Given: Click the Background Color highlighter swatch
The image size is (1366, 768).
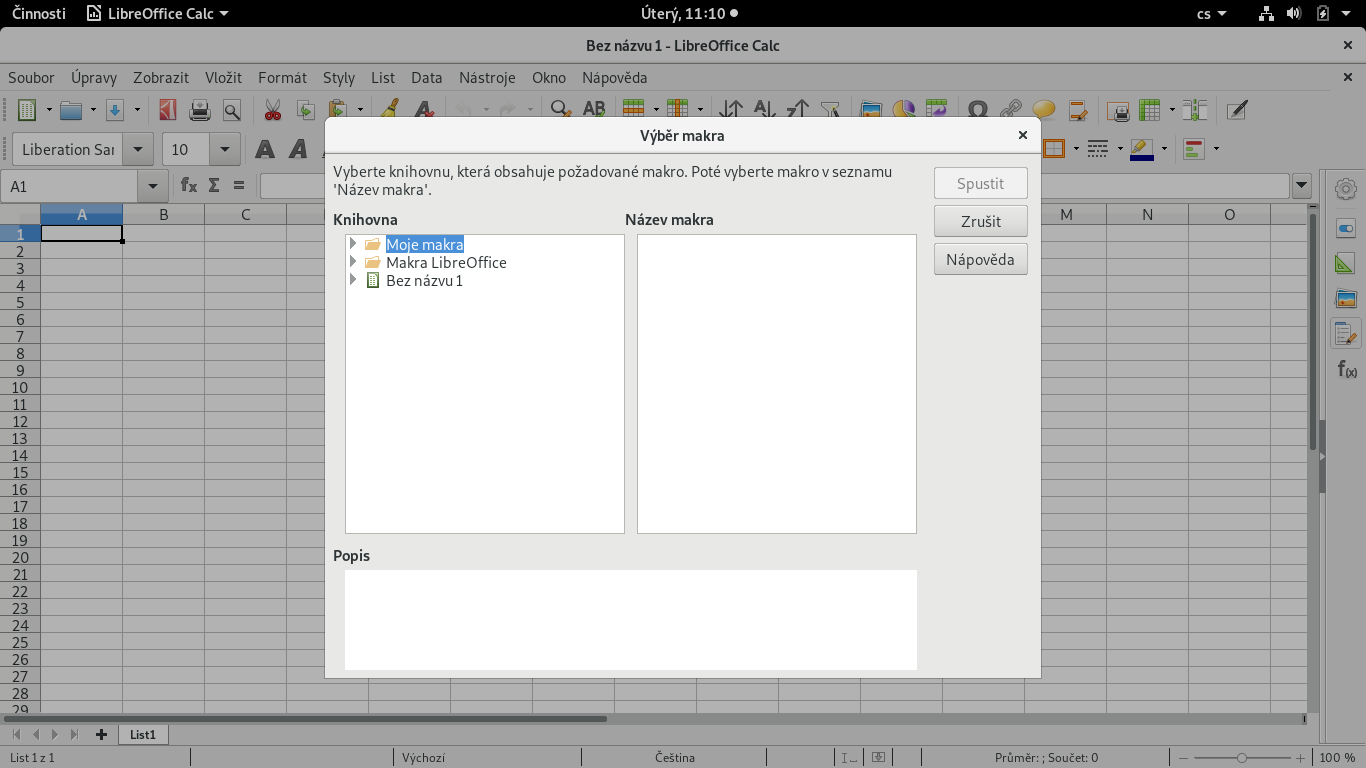Looking at the screenshot, I should (1142, 149).
